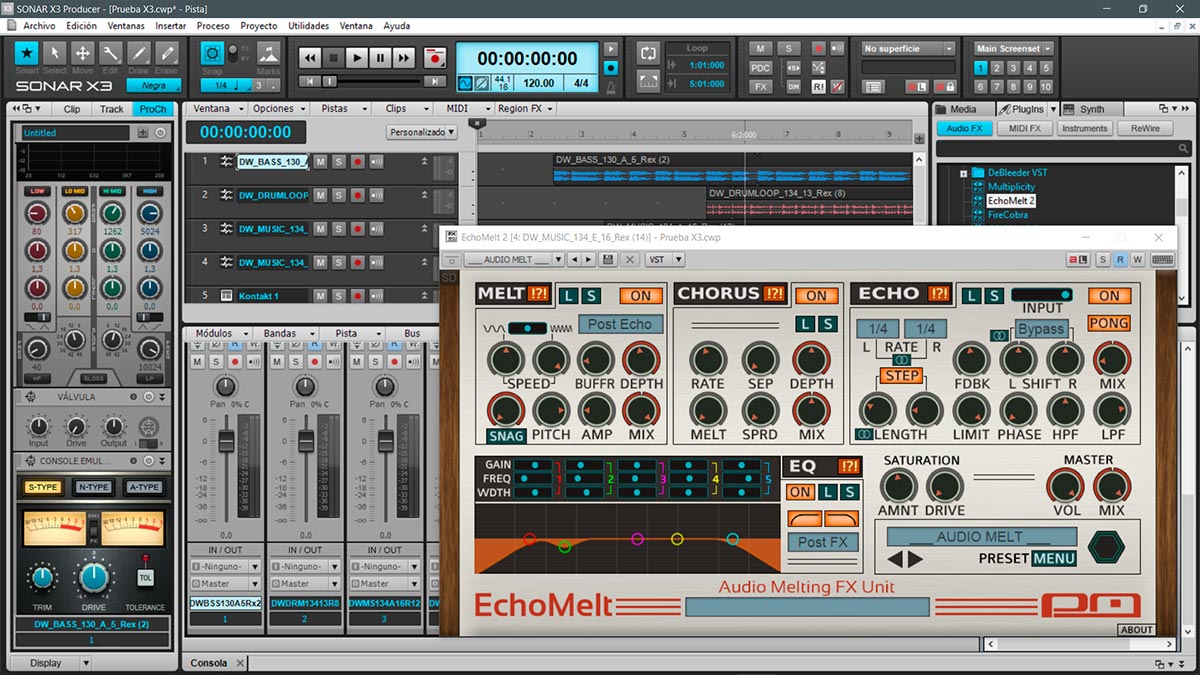Viewport: 1200px width, 675px height.
Task: Select FireCobra in the plugin list
Action: [x=1008, y=214]
